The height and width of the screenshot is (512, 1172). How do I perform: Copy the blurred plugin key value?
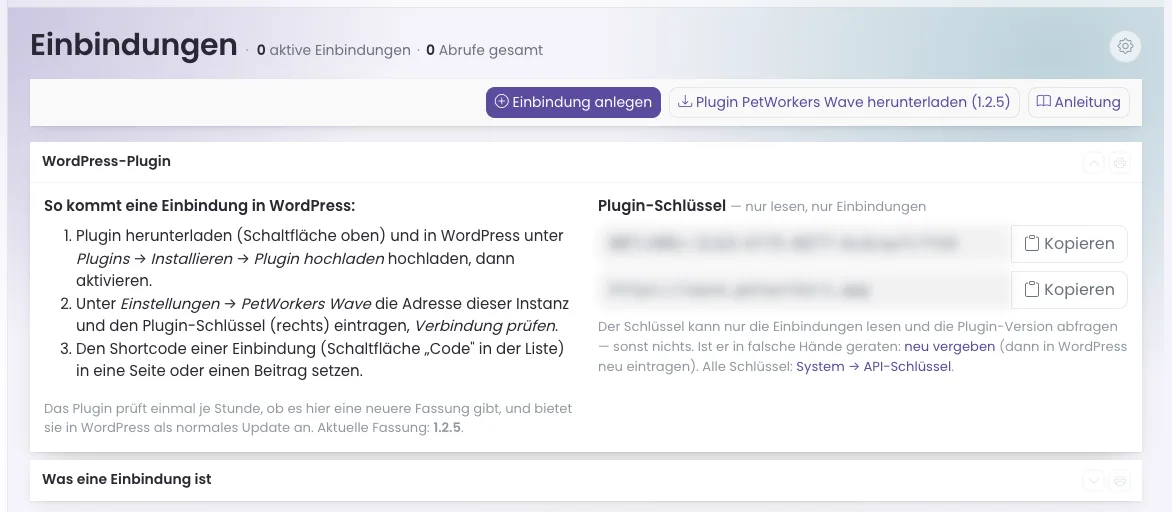click(x=1069, y=244)
